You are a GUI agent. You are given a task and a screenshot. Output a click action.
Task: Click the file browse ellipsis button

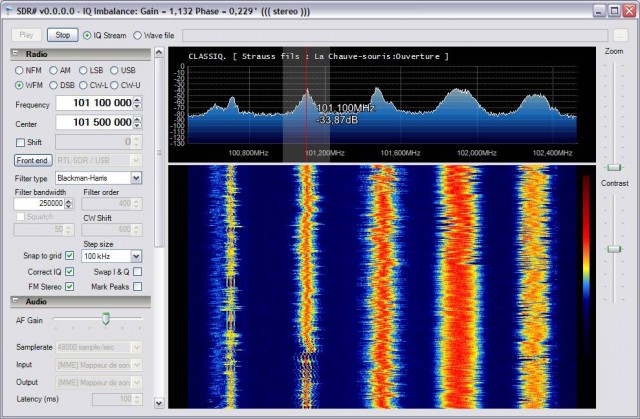click(x=620, y=35)
